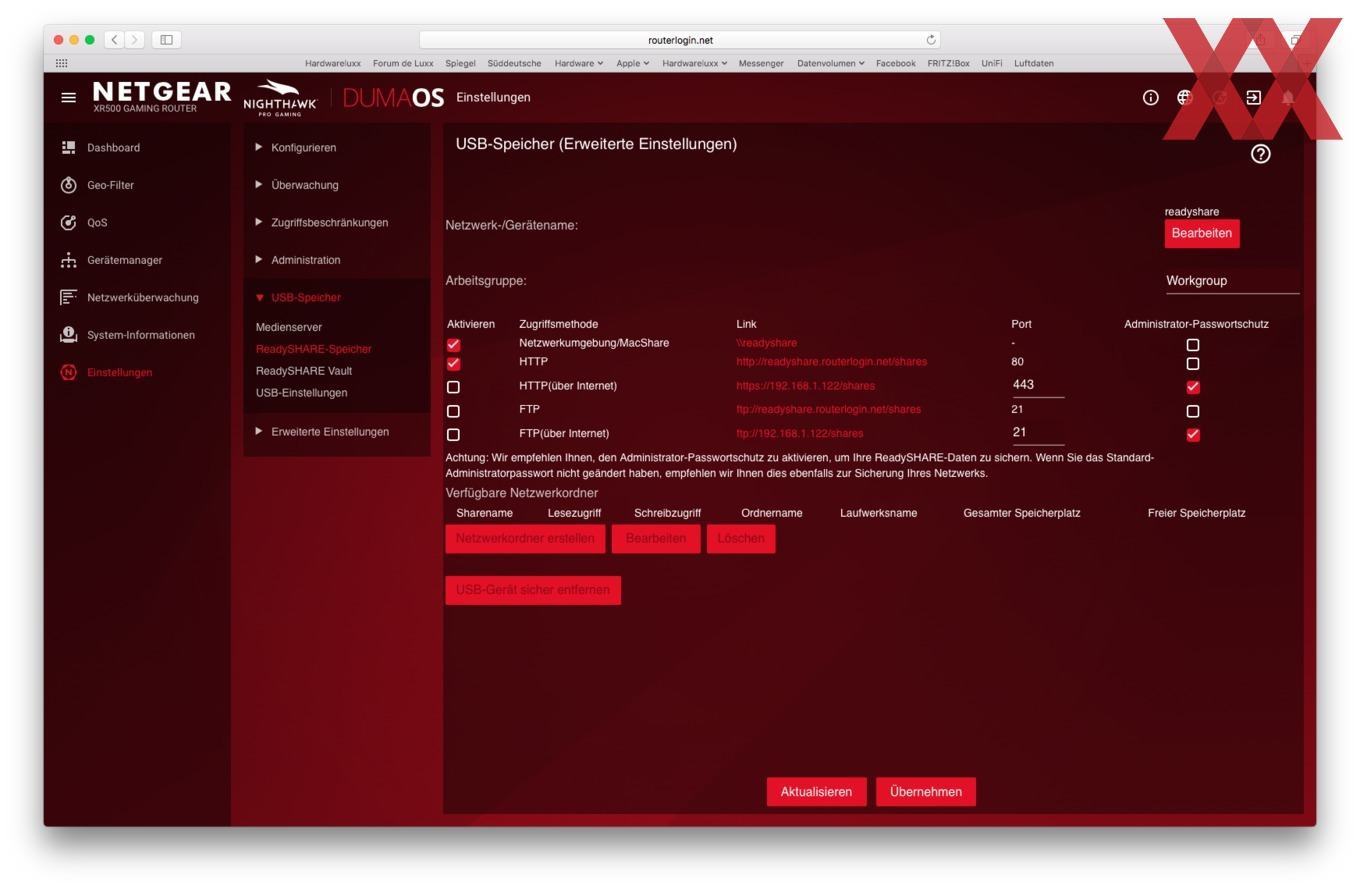Click the FTP(über Internet) port 21 field
This screenshot has height=889, width=1360.
(x=1038, y=433)
